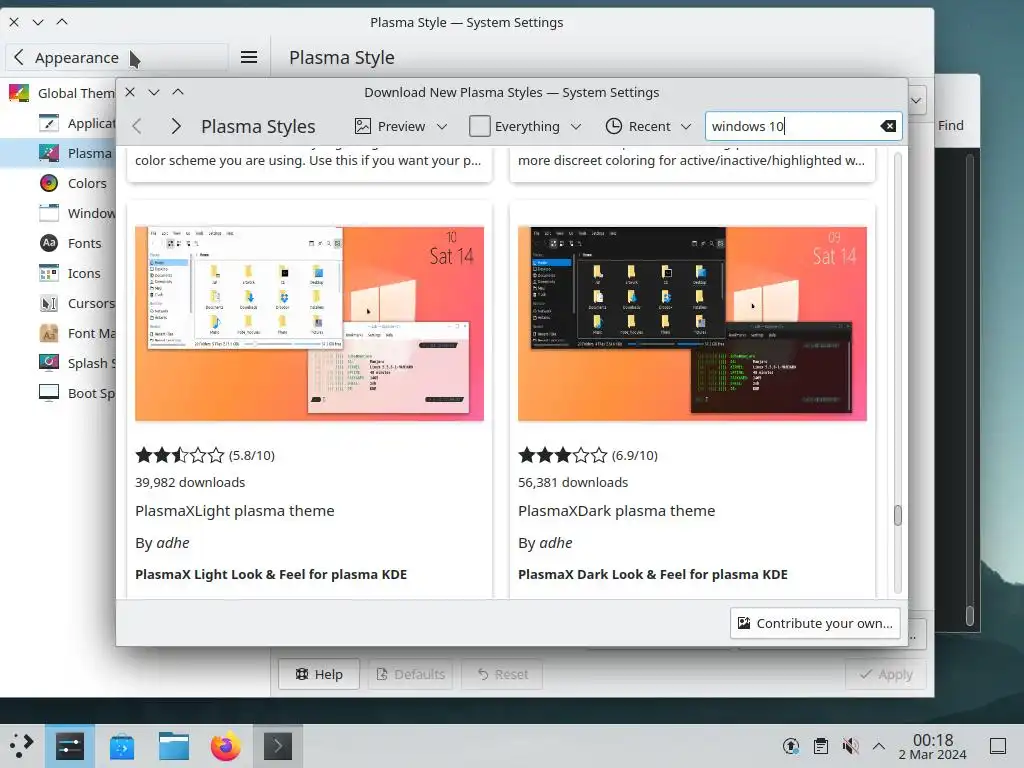The height and width of the screenshot is (768, 1024).
Task: Click author adhe under PlasmaXLight
Action: coord(172,543)
